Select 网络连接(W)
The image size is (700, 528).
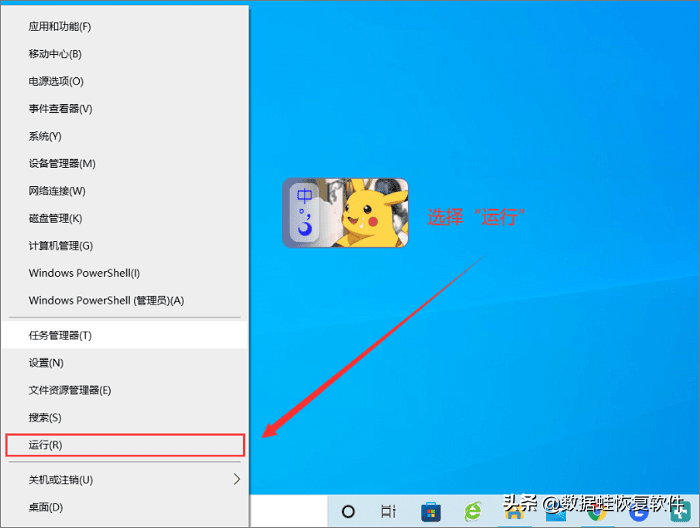pyautogui.click(x=125, y=191)
